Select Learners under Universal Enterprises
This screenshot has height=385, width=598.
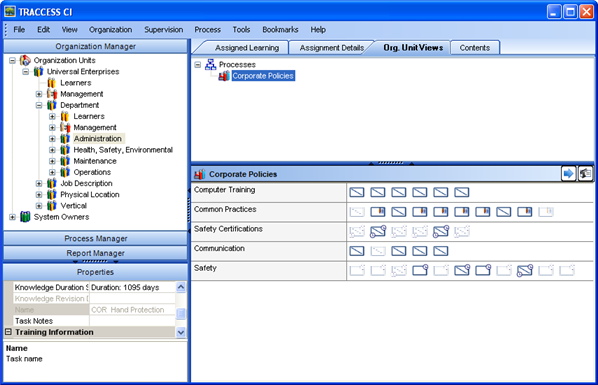click(x=76, y=83)
